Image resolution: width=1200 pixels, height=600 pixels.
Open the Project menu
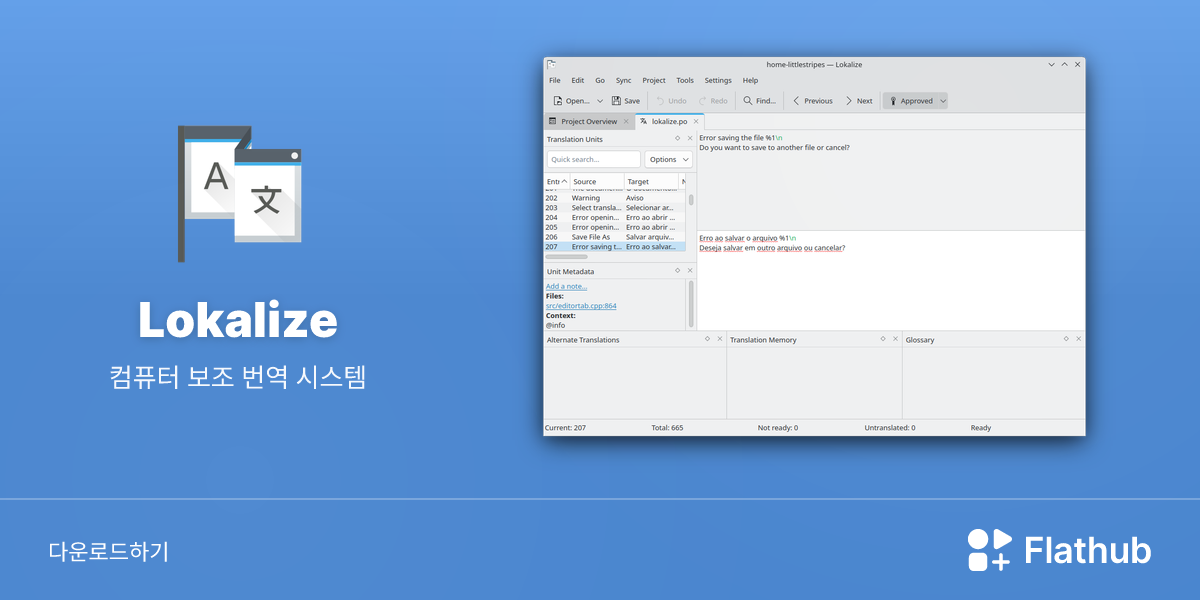(654, 80)
